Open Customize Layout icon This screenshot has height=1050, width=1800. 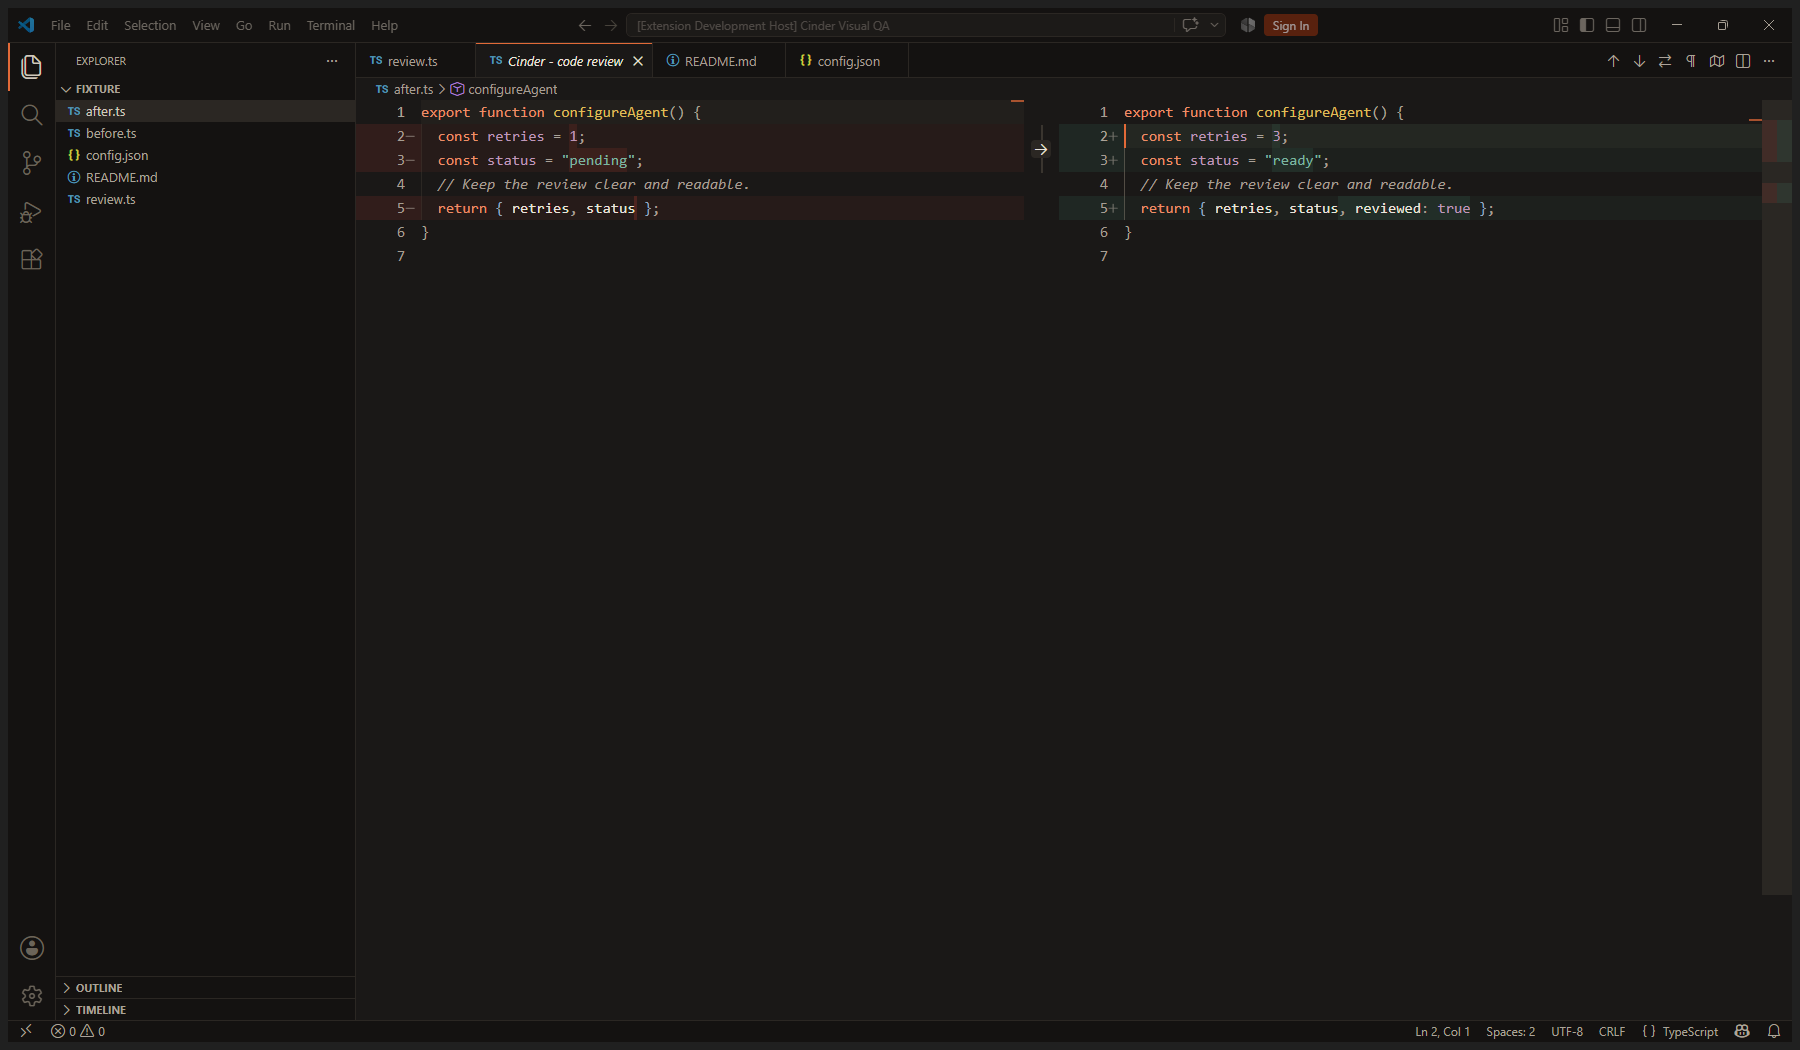[x=1561, y=25]
